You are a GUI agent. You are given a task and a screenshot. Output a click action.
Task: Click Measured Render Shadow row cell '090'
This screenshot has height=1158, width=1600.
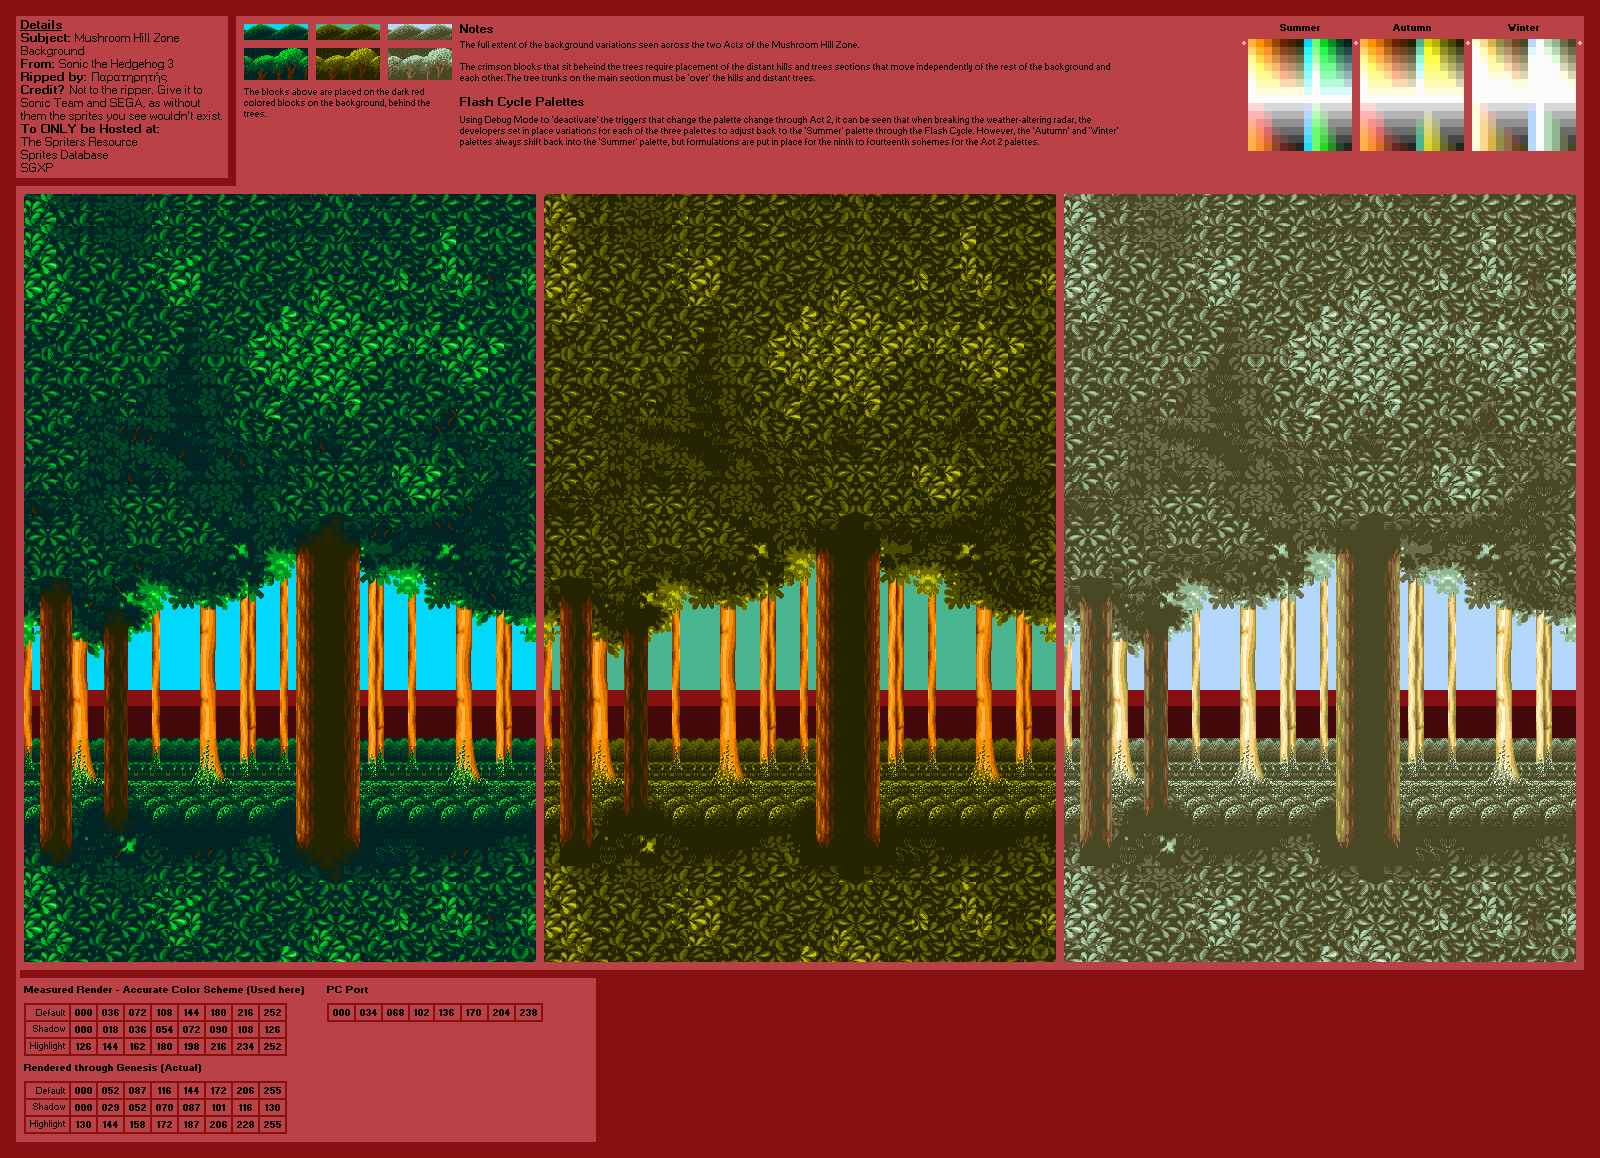(x=218, y=1030)
